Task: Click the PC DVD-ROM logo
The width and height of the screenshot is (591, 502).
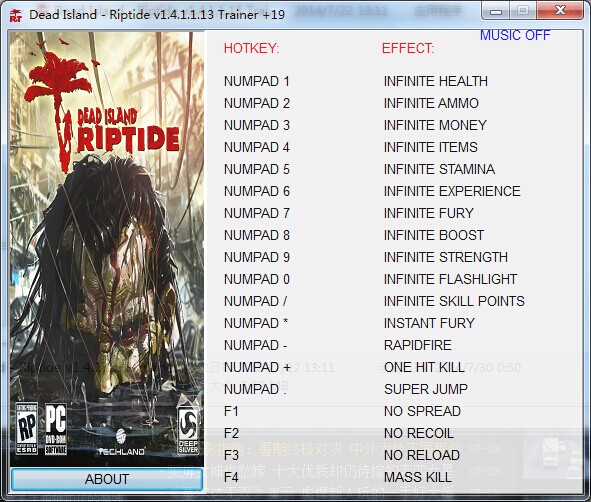Action: pyautogui.click(x=56, y=429)
